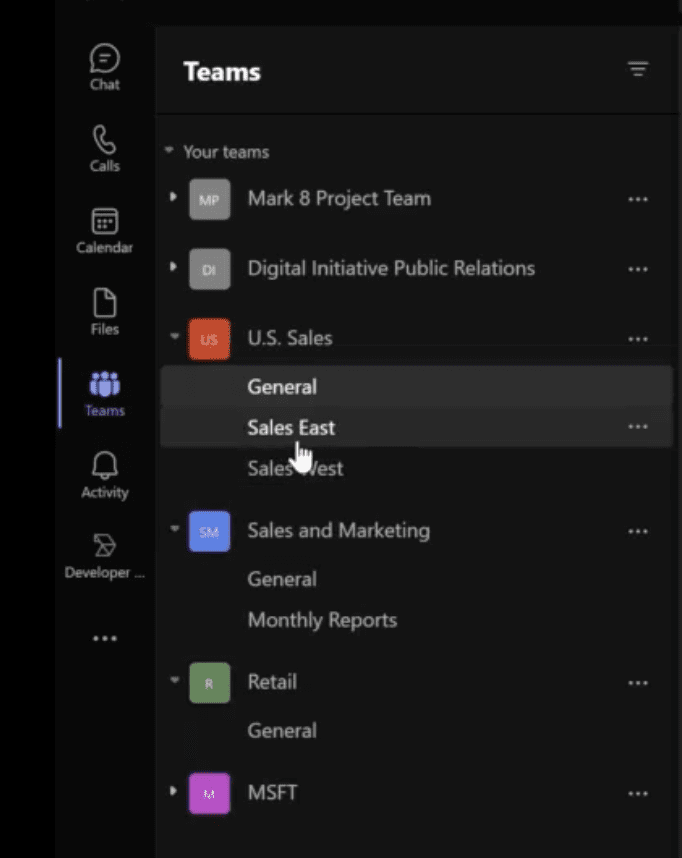This screenshot has width=682, height=858.
Task: Click the R avatar of Retail team
Action: [210, 683]
